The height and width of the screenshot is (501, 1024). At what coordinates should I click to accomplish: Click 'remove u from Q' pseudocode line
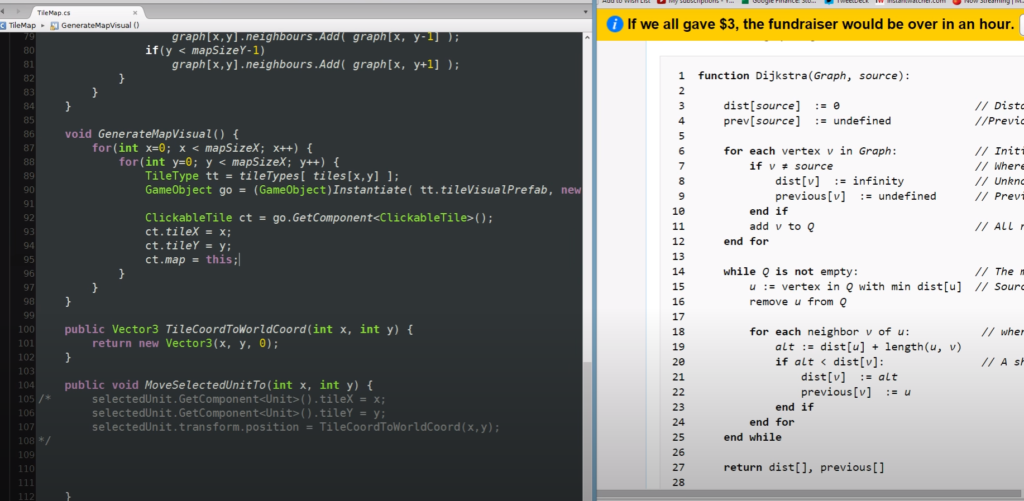tap(797, 301)
